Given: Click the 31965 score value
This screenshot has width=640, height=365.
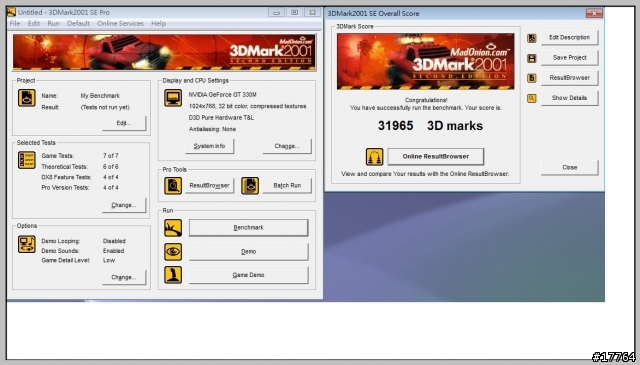Looking at the screenshot, I should click(x=396, y=126).
